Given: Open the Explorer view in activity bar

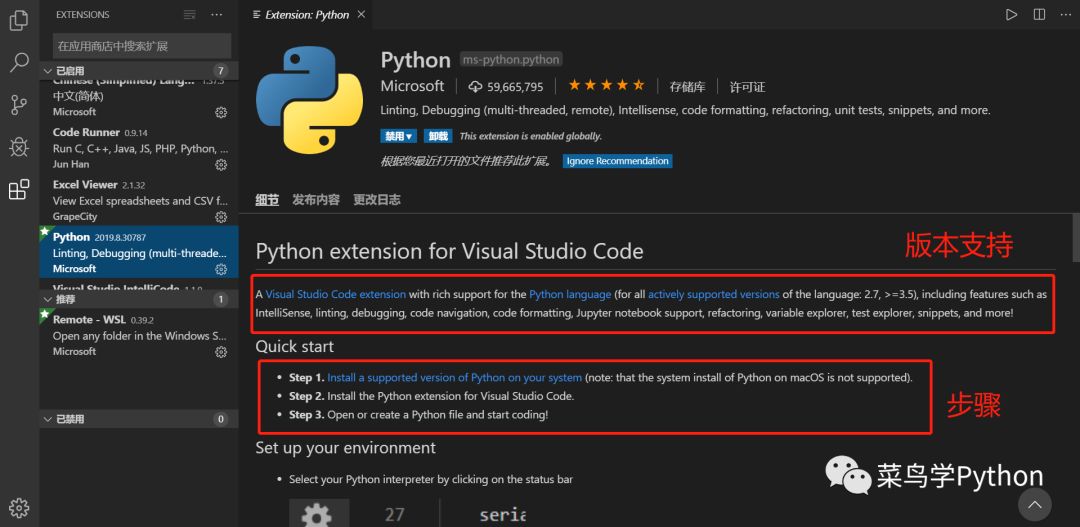Looking at the screenshot, I should [19, 20].
